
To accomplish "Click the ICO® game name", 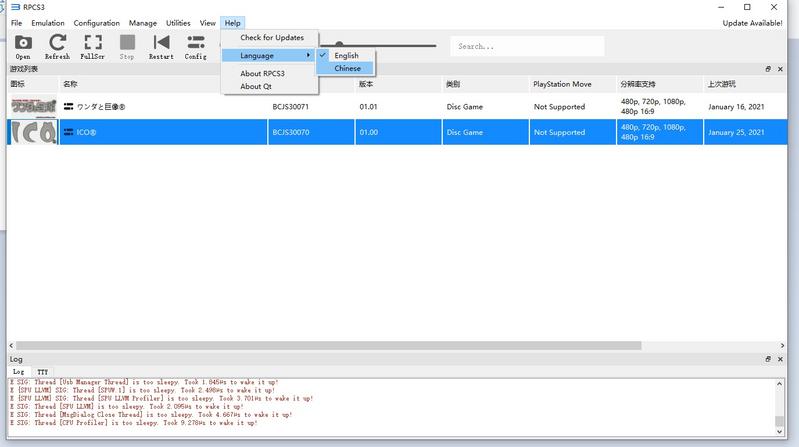I will pos(86,132).
